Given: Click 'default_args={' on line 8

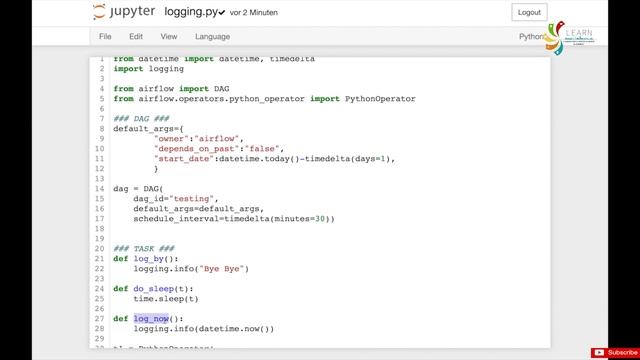Looking at the screenshot, I should [x=149, y=129].
